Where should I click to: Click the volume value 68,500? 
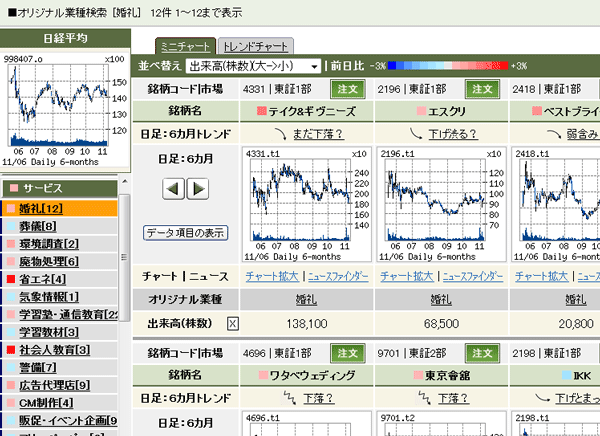(441, 324)
